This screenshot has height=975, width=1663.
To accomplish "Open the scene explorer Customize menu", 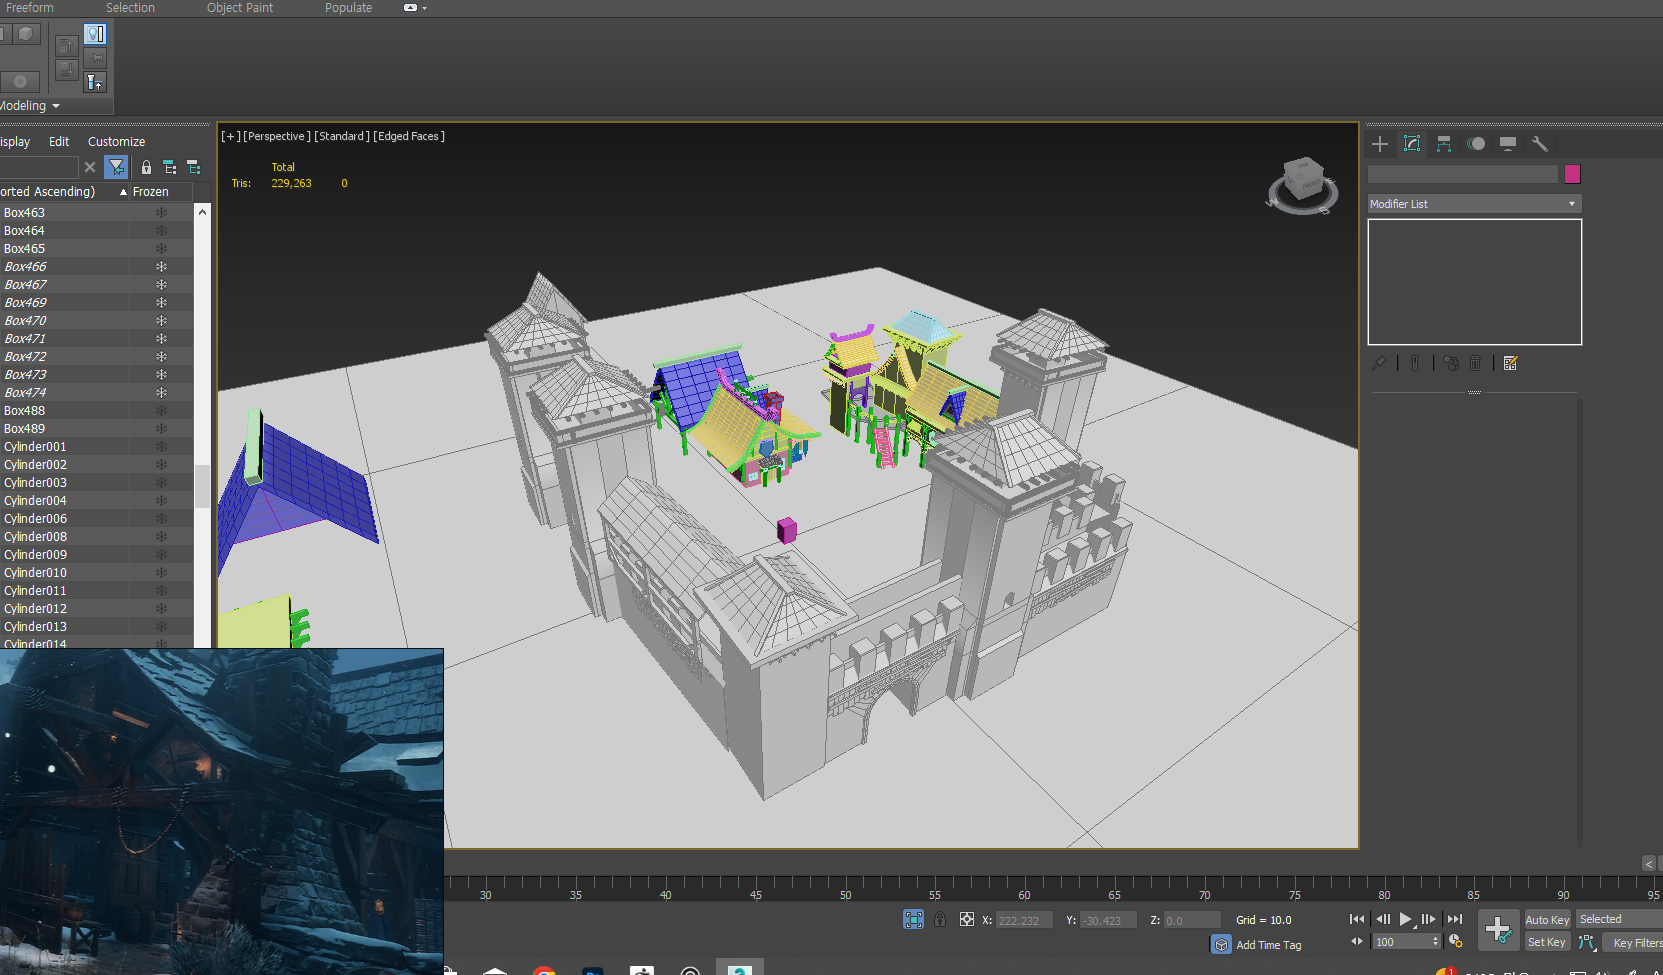I will 116,142.
